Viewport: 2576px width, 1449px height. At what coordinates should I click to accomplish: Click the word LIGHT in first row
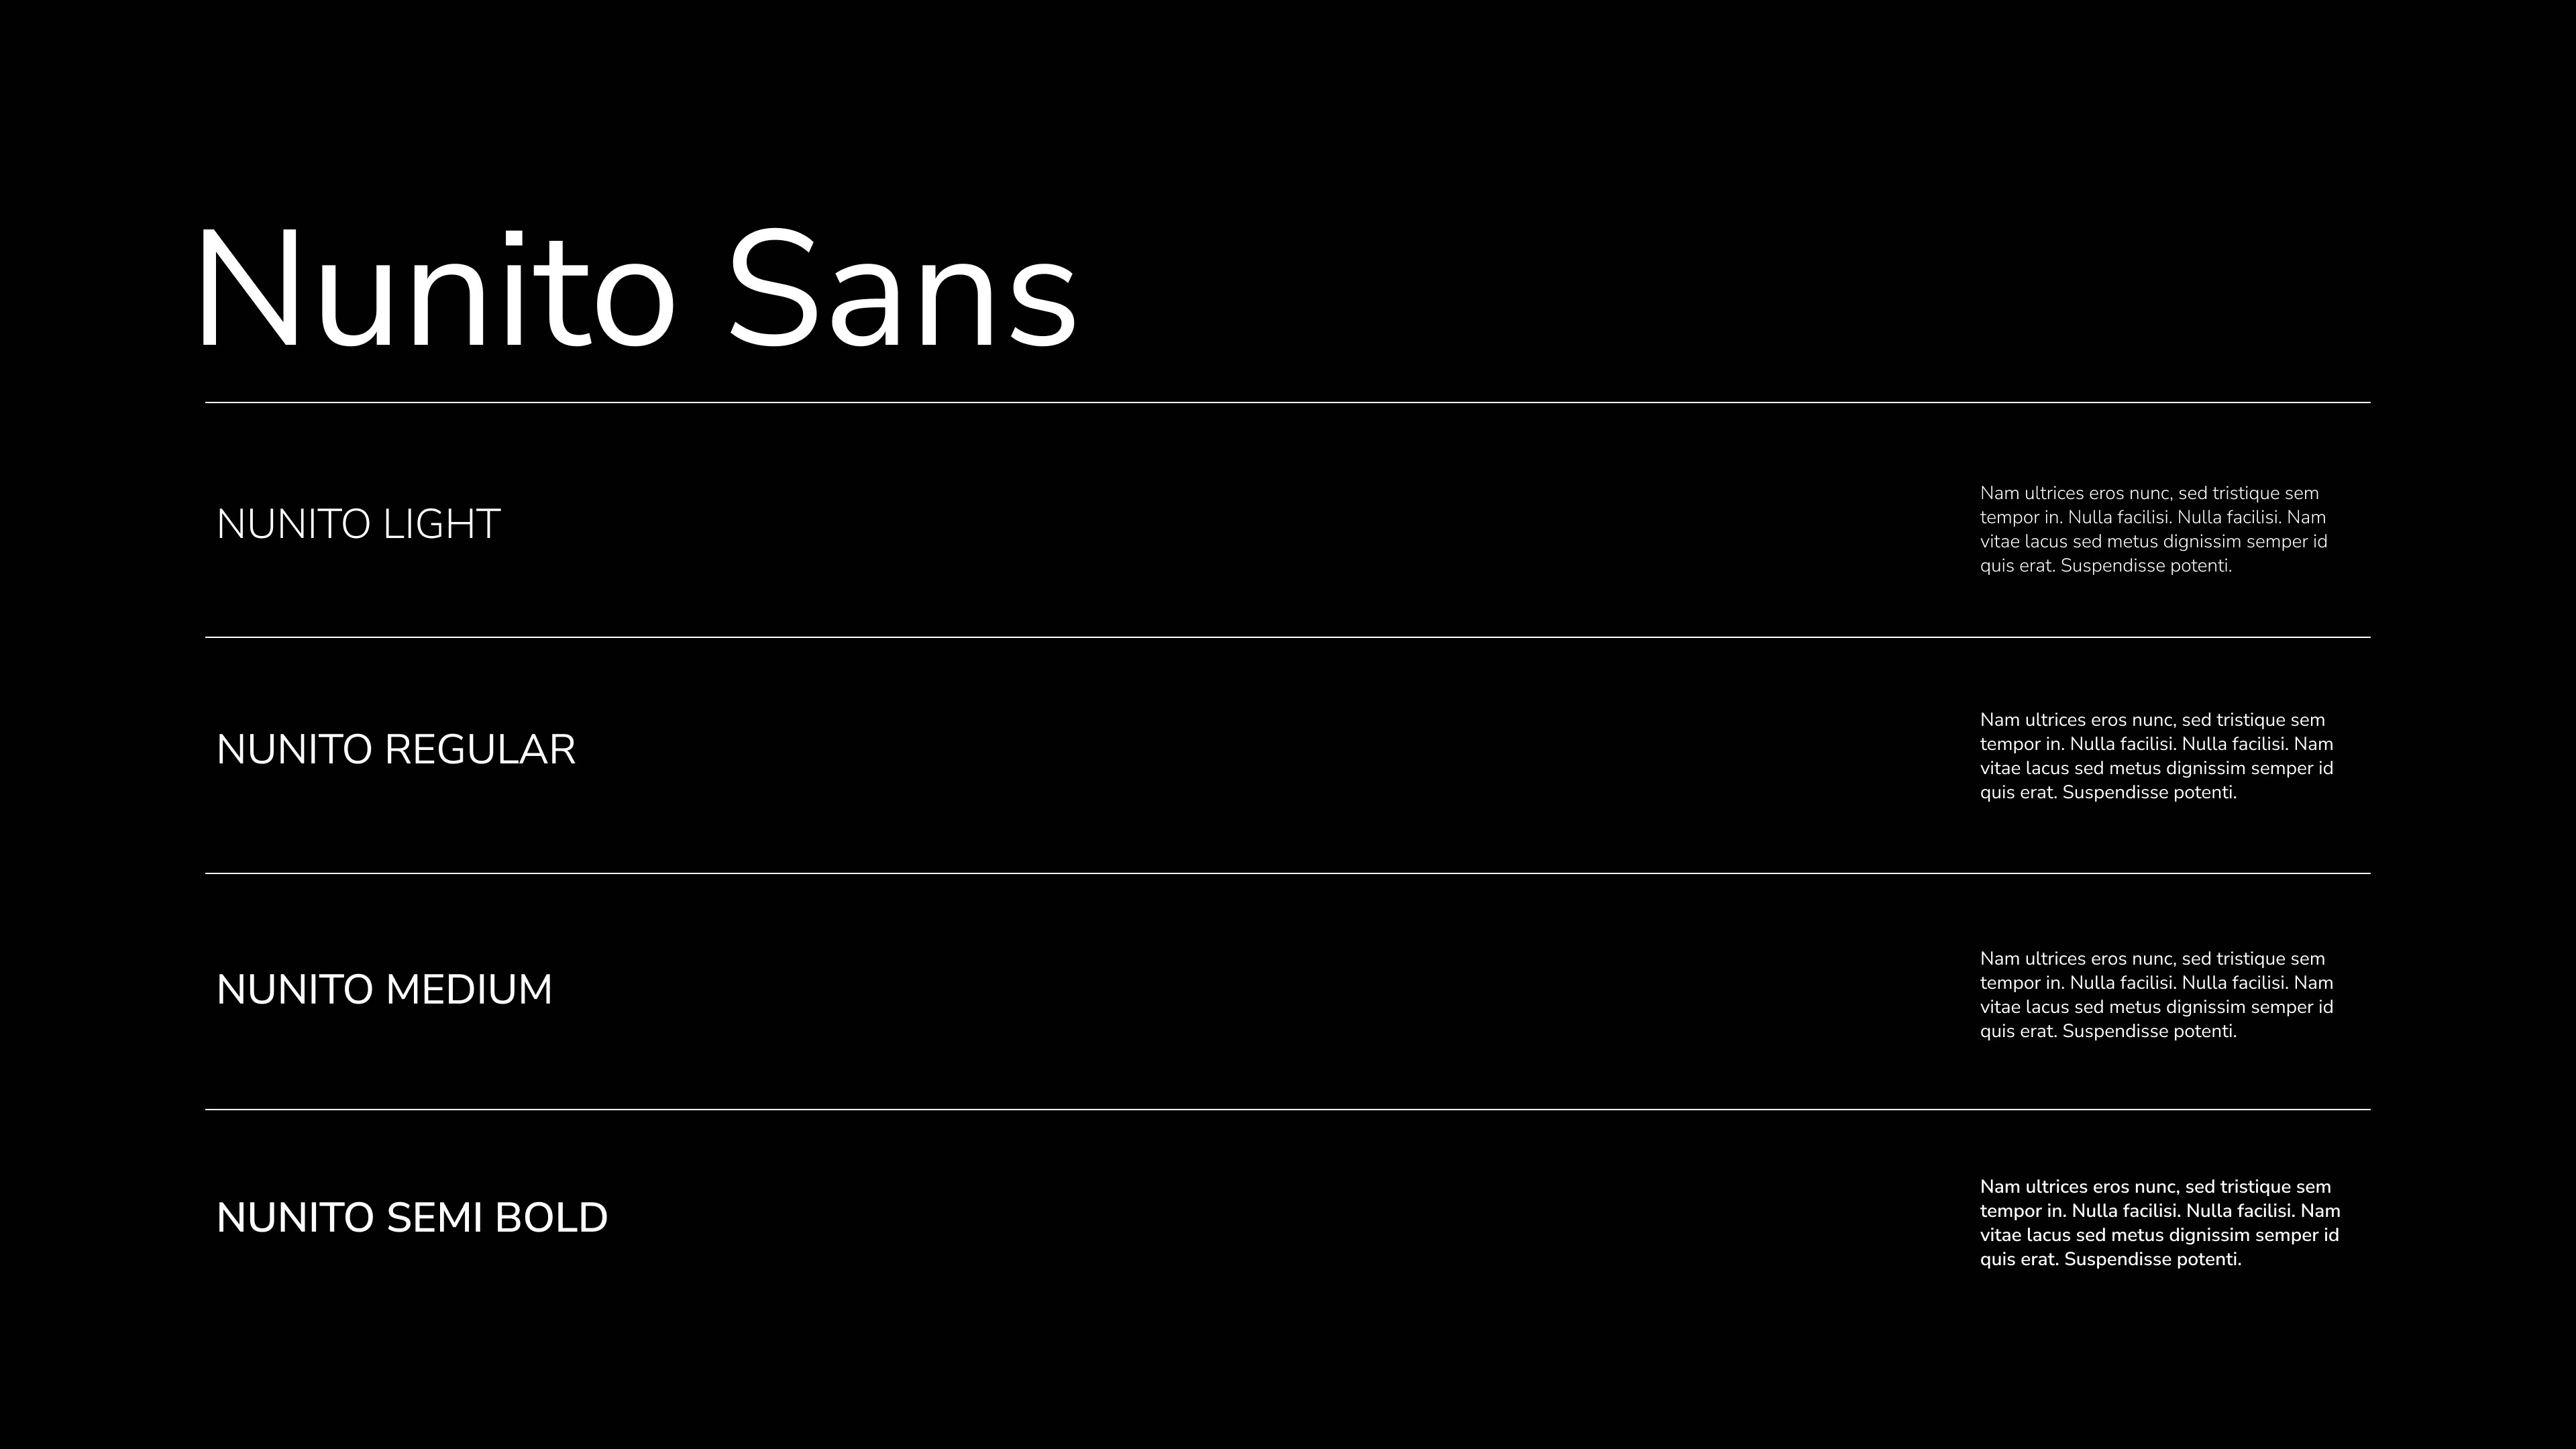point(441,525)
